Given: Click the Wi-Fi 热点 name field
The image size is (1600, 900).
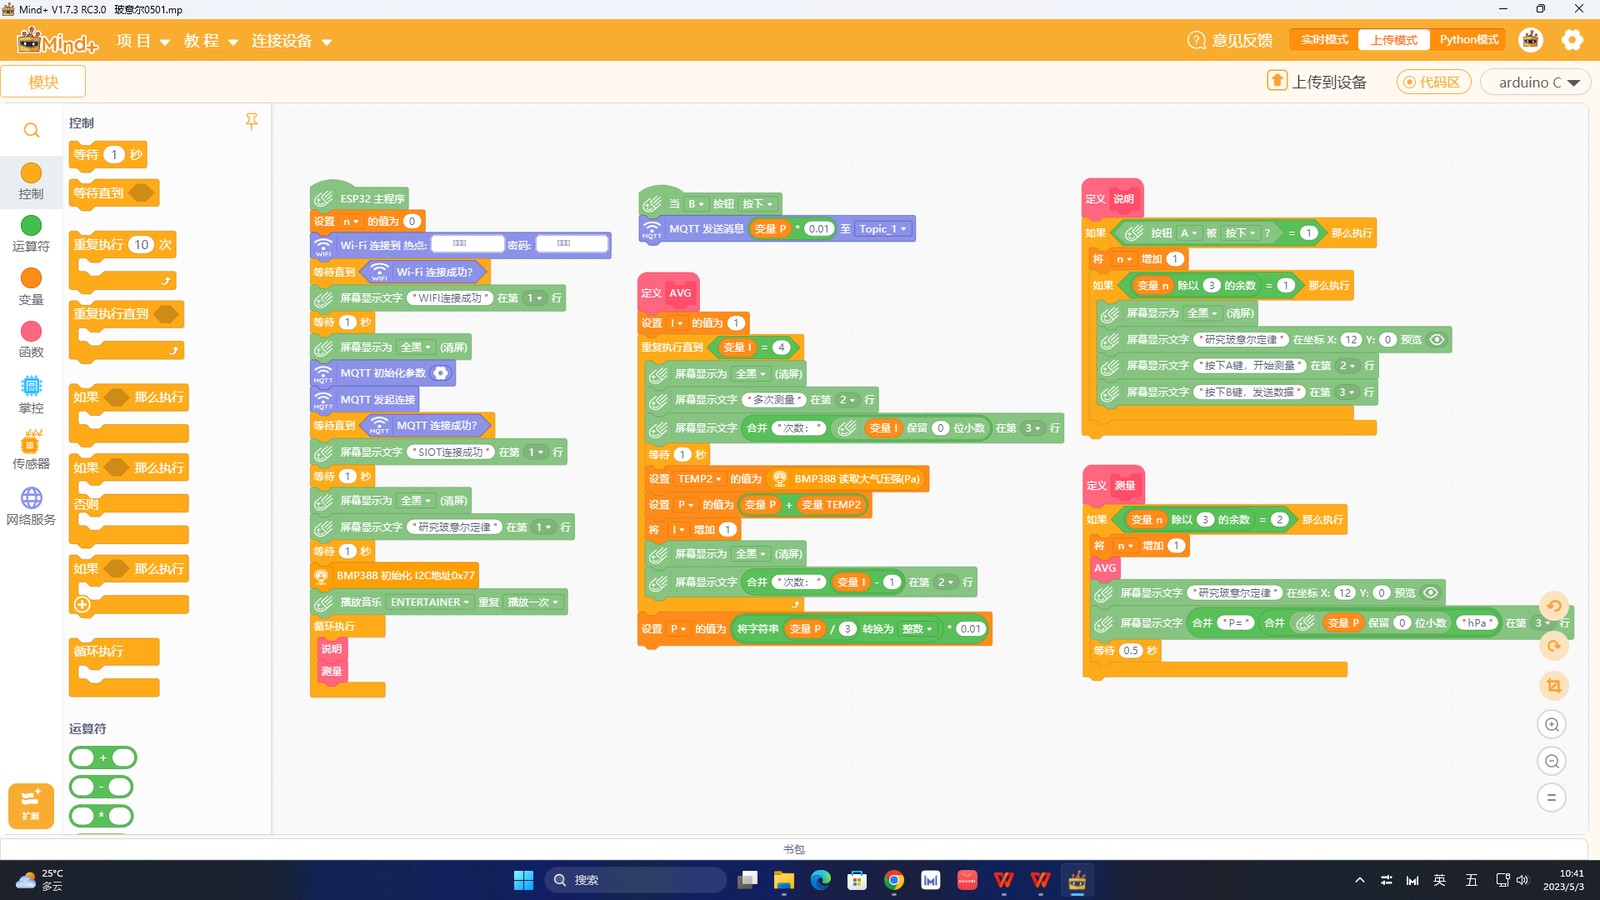Looking at the screenshot, I should (467, 243).
